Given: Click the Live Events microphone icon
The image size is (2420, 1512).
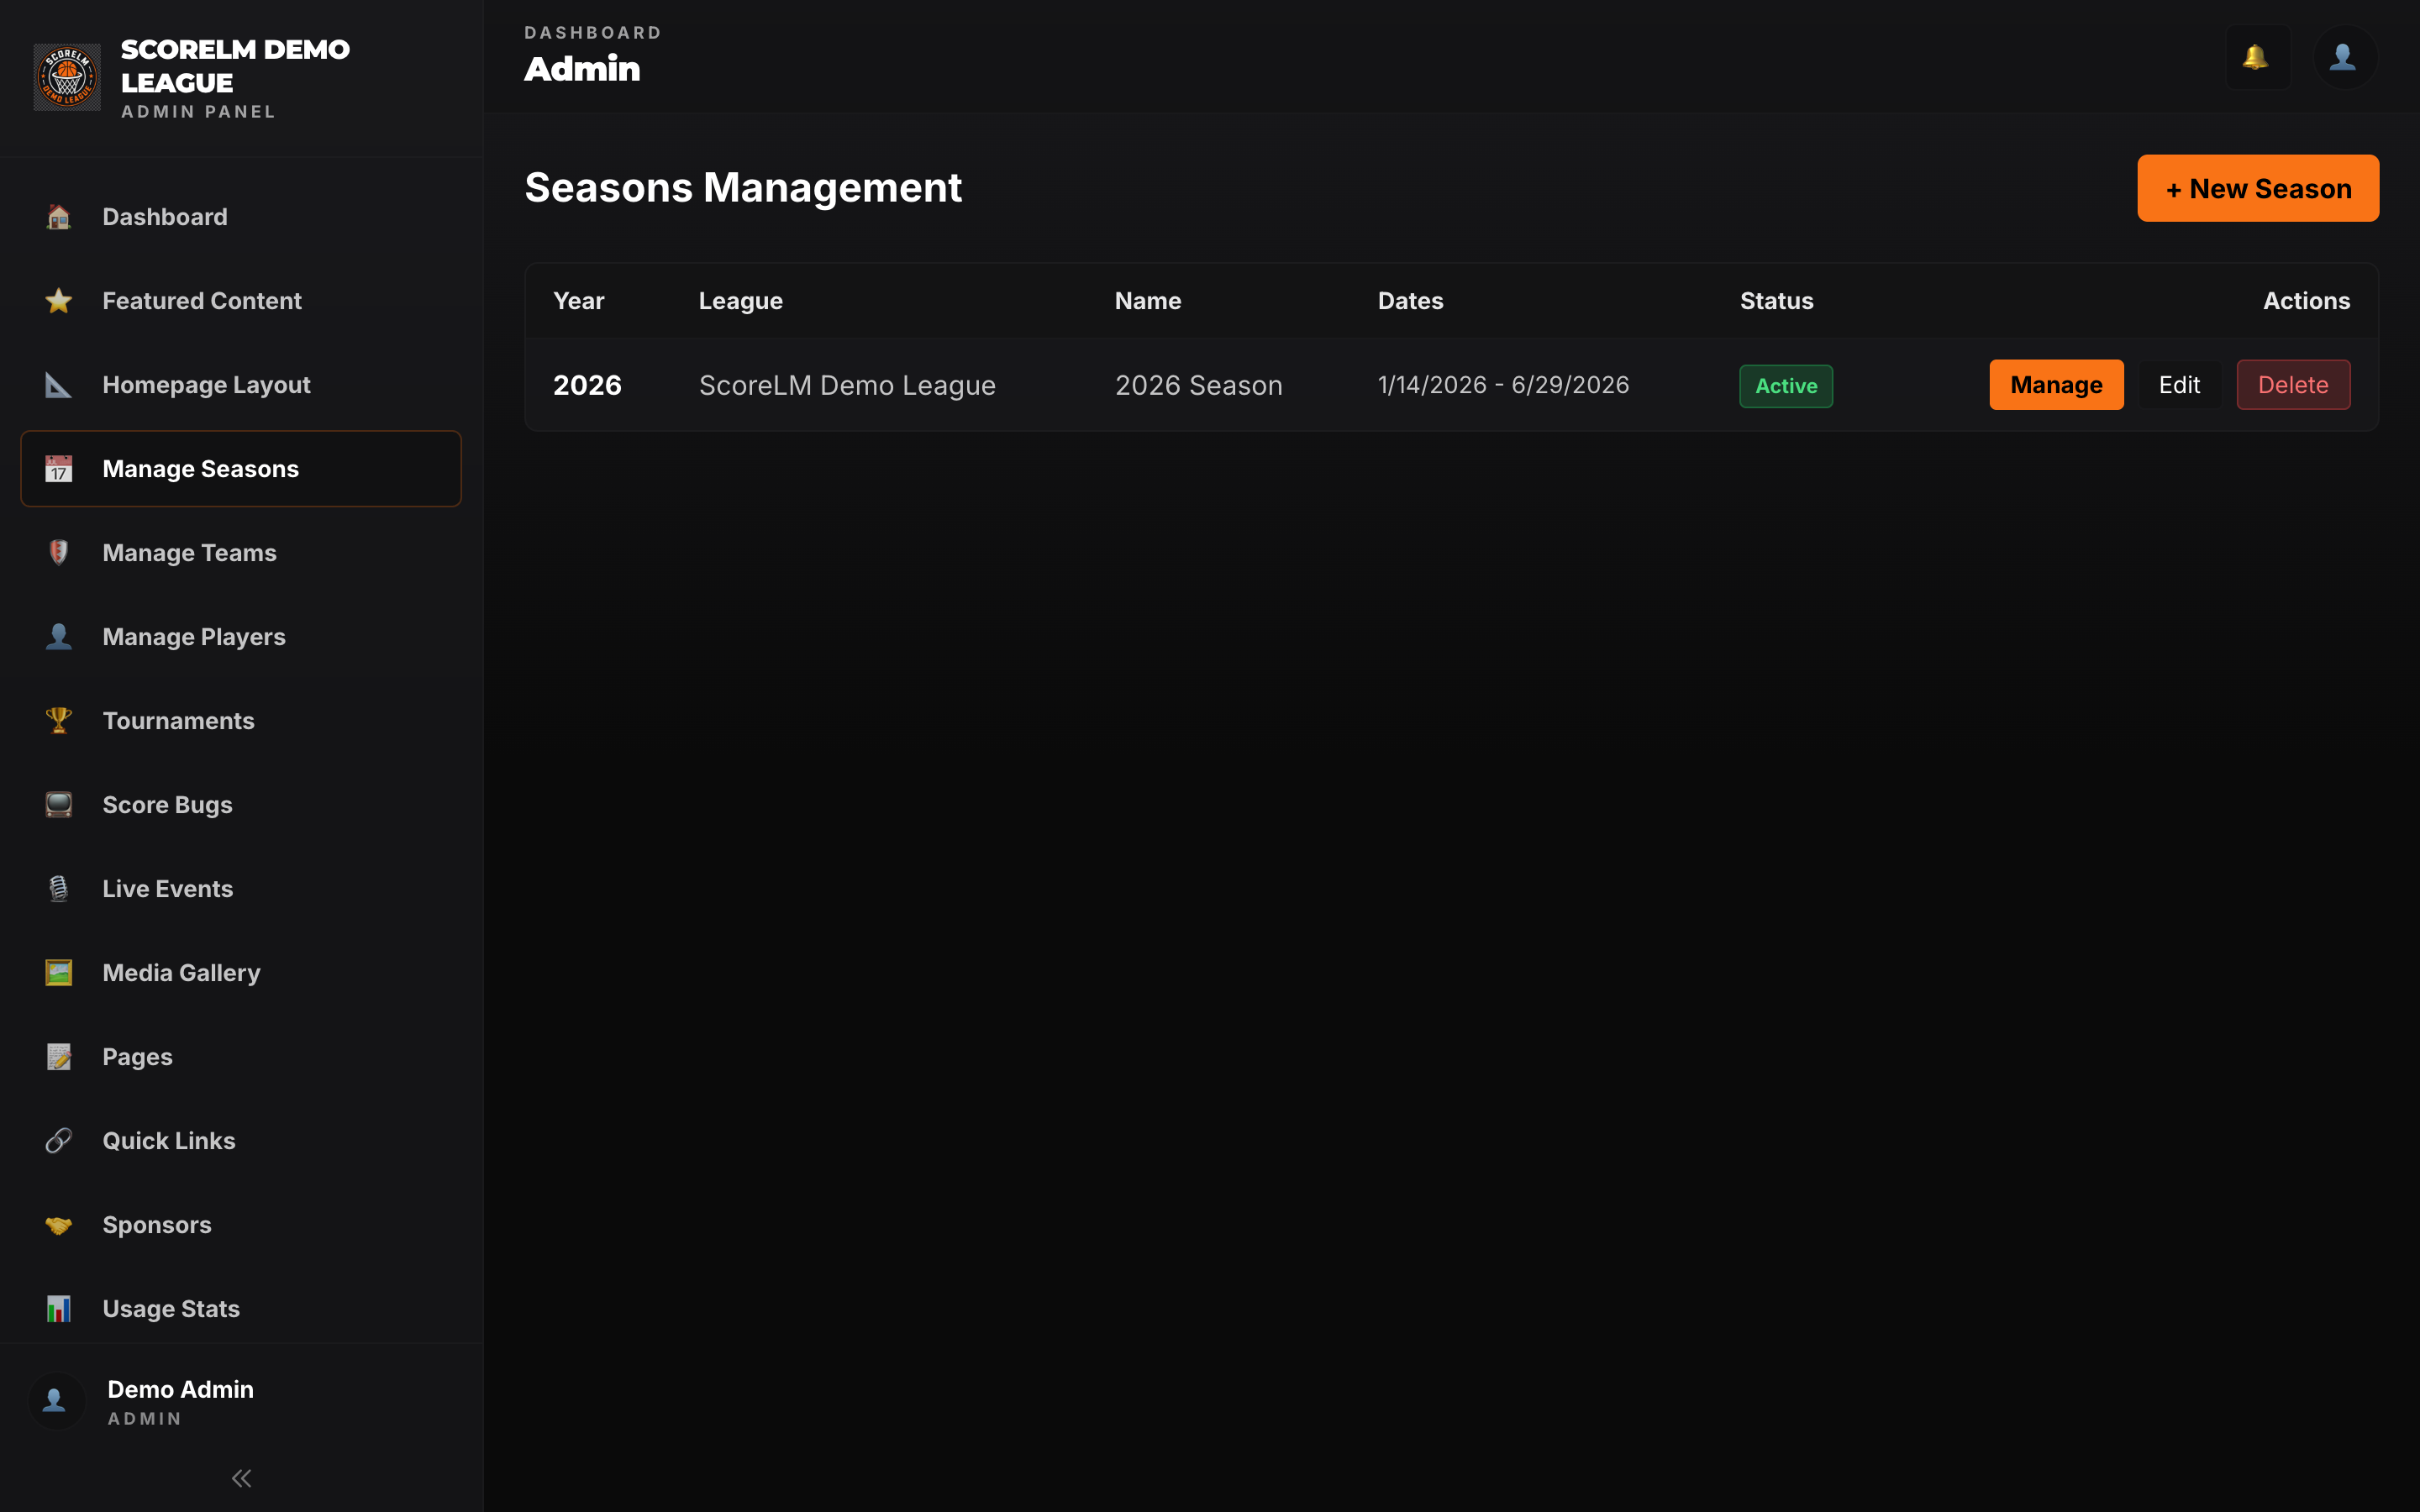Looking at the screenshot, I should [59, 889].
